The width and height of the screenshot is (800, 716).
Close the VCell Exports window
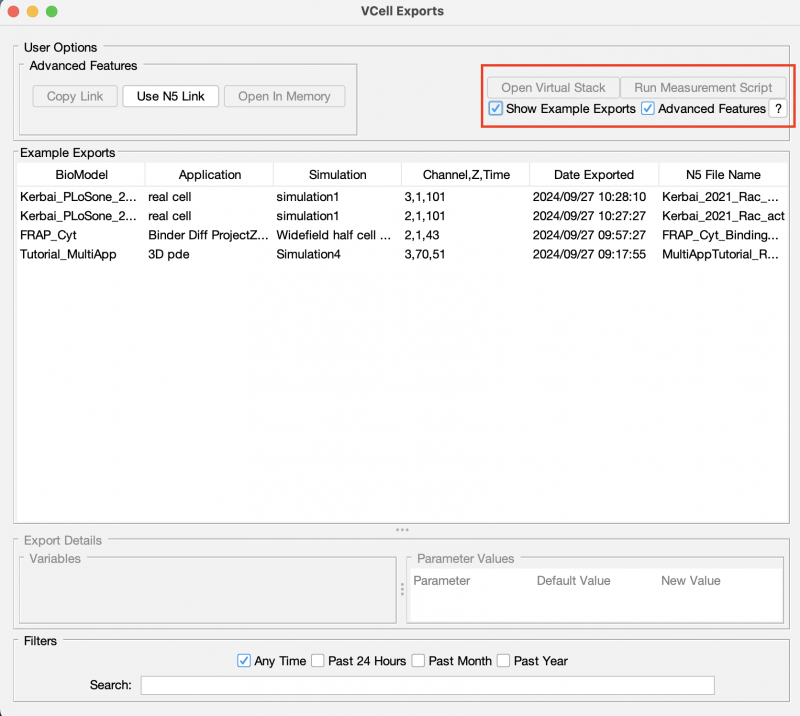pyautogui.click(x=14, y=11)
